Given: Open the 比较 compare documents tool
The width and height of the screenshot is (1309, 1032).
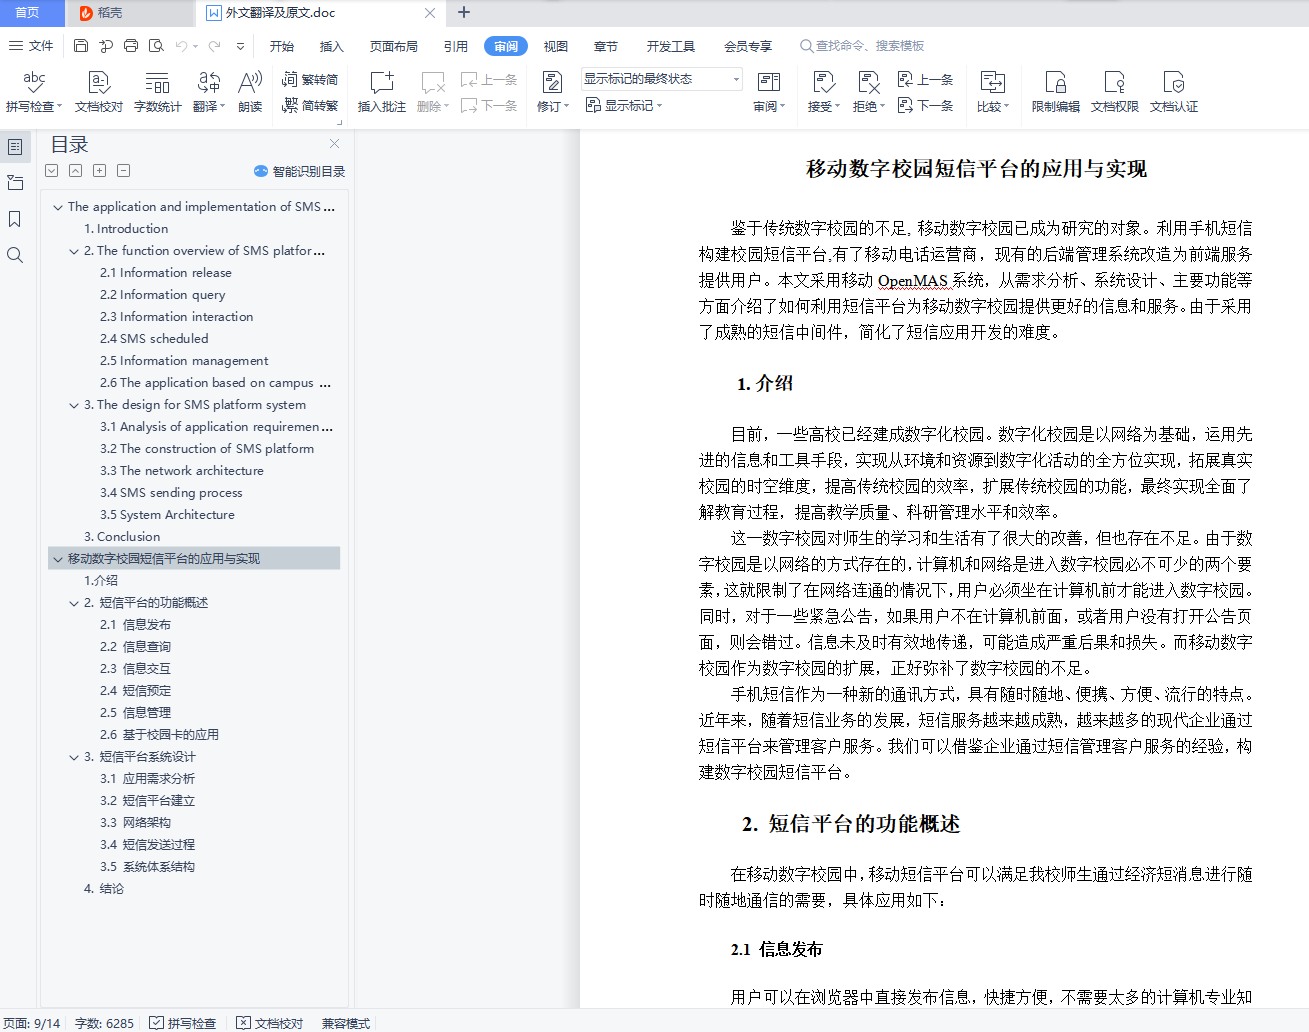Looking at the screenshot, I should [x=992, y=91].
